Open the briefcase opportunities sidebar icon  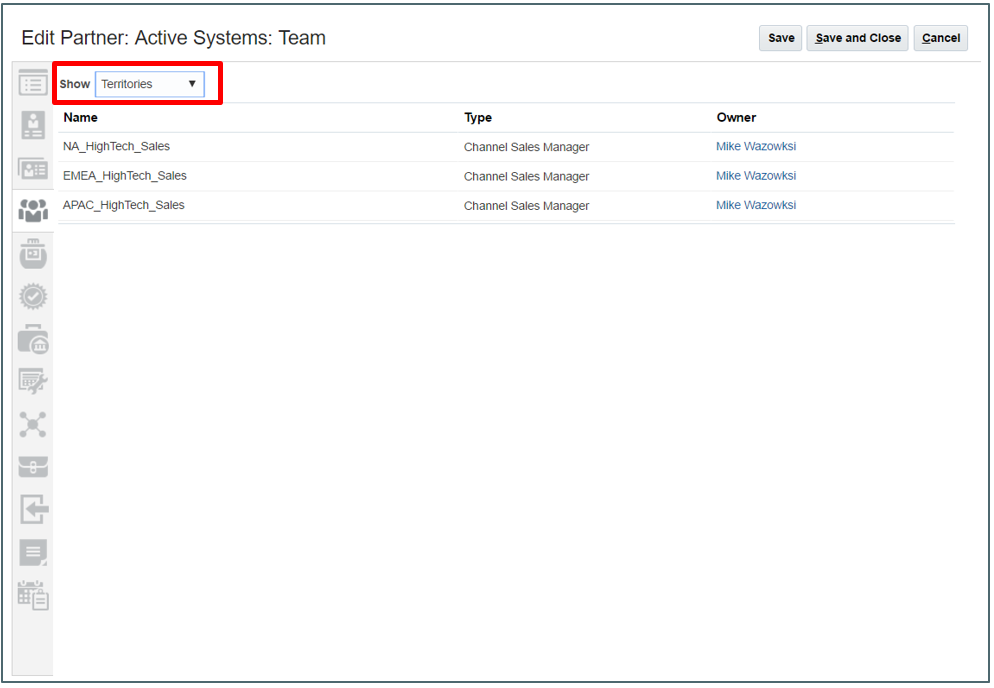click(x=33, y=467)
